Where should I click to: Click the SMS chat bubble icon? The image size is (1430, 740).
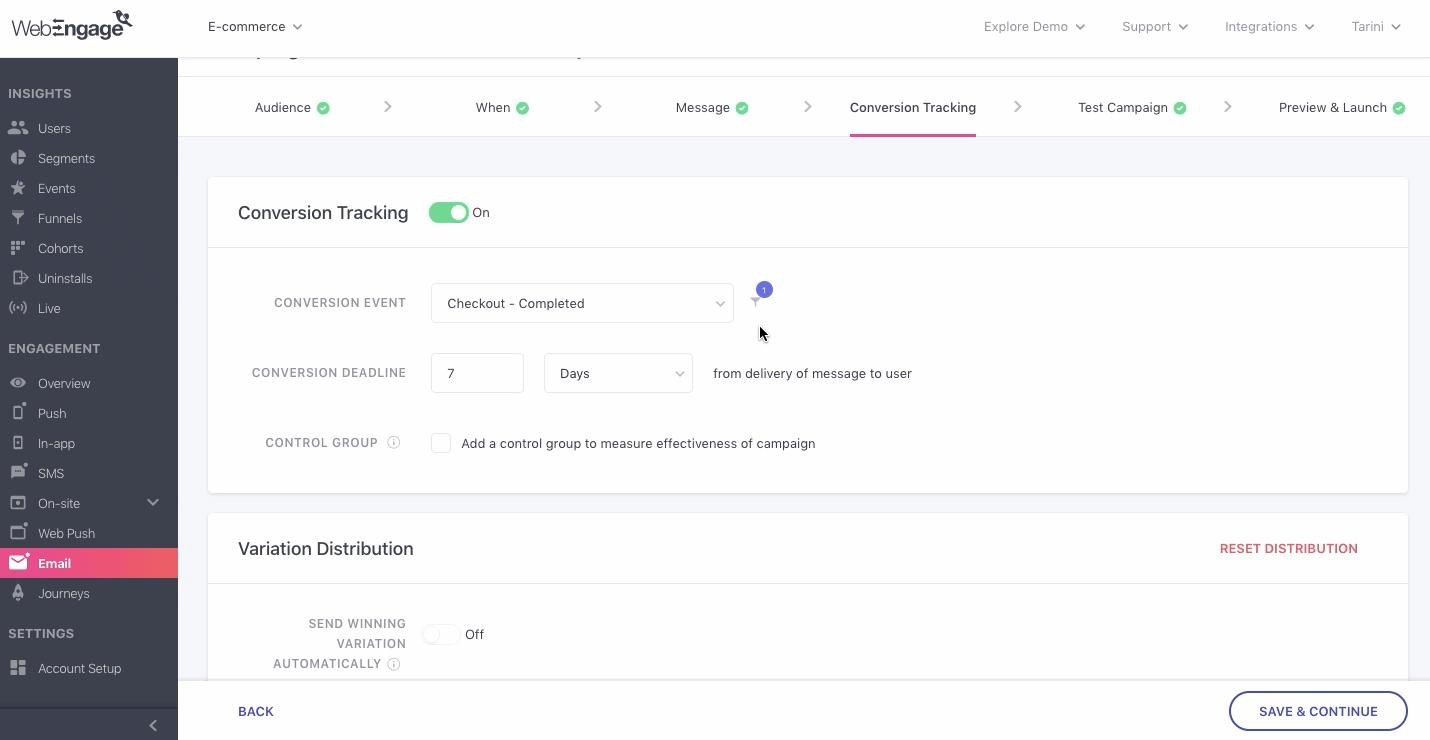[18, 473]
